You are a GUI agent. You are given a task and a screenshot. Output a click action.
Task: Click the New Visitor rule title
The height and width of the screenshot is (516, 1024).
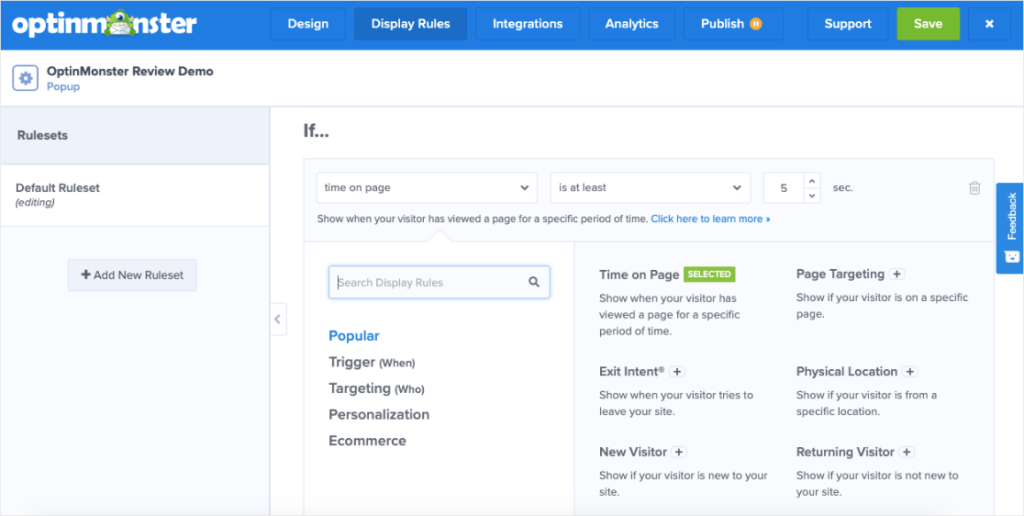click(x=633, y=452)
